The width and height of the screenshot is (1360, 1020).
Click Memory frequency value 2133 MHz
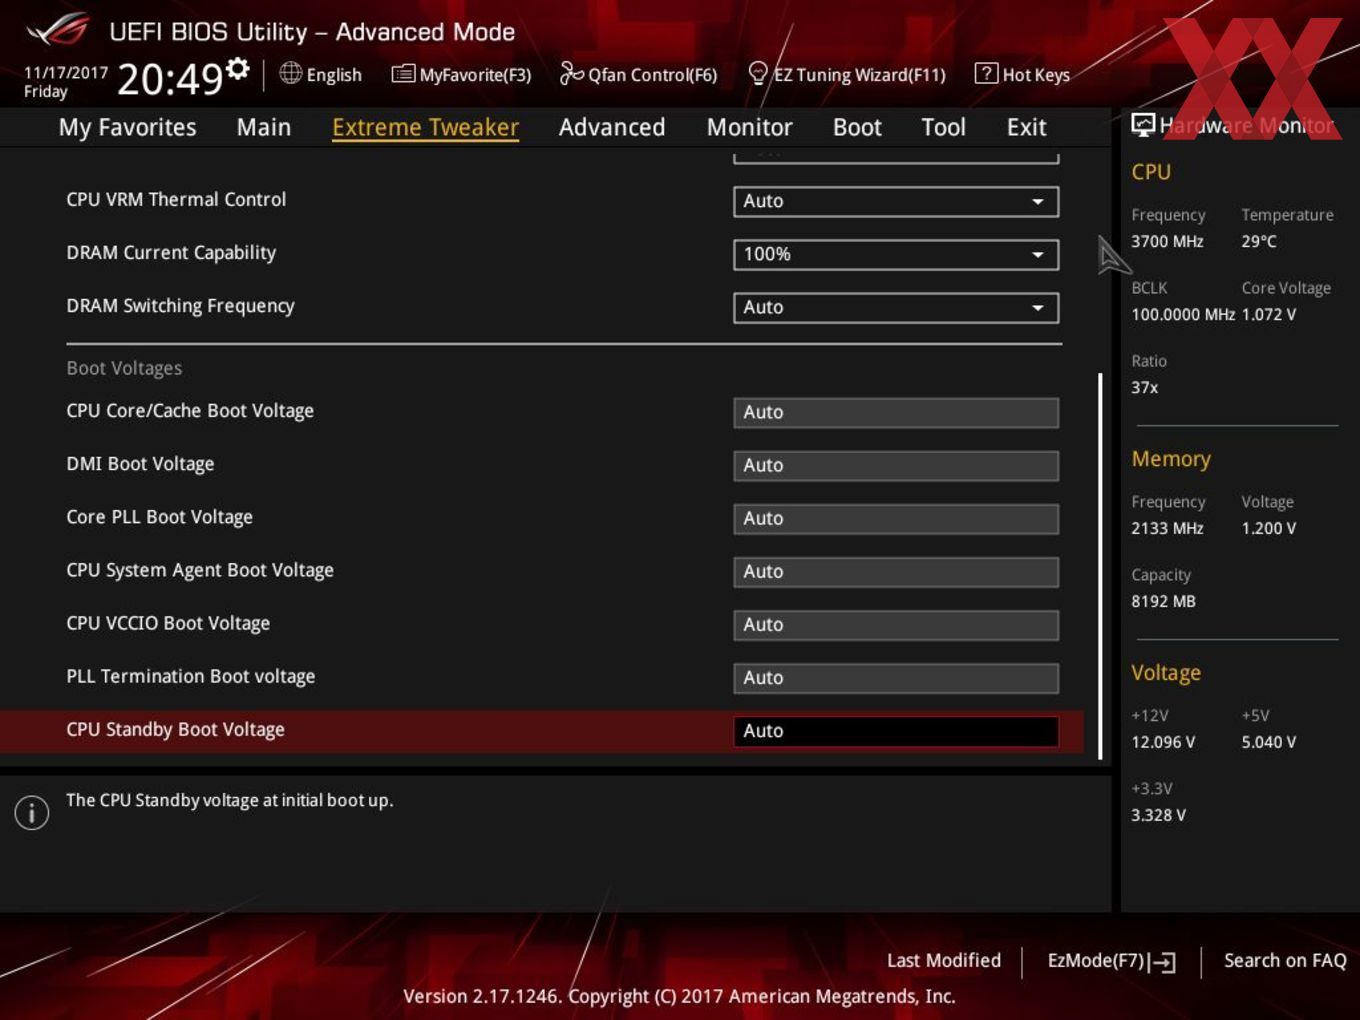(1167, 528)
